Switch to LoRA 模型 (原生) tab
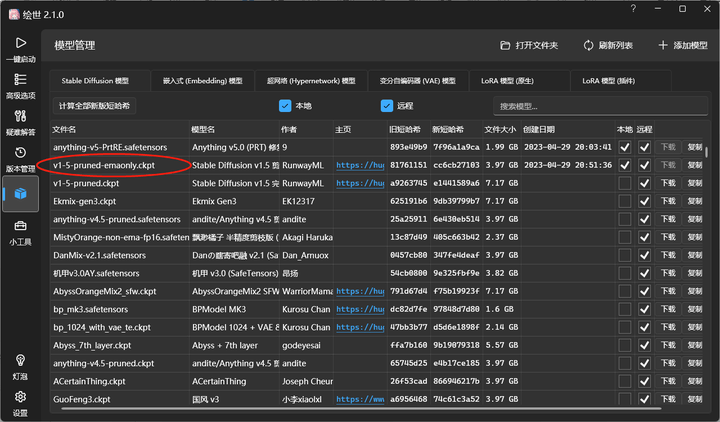Viewport: 720px width, 422px height. 519,81
